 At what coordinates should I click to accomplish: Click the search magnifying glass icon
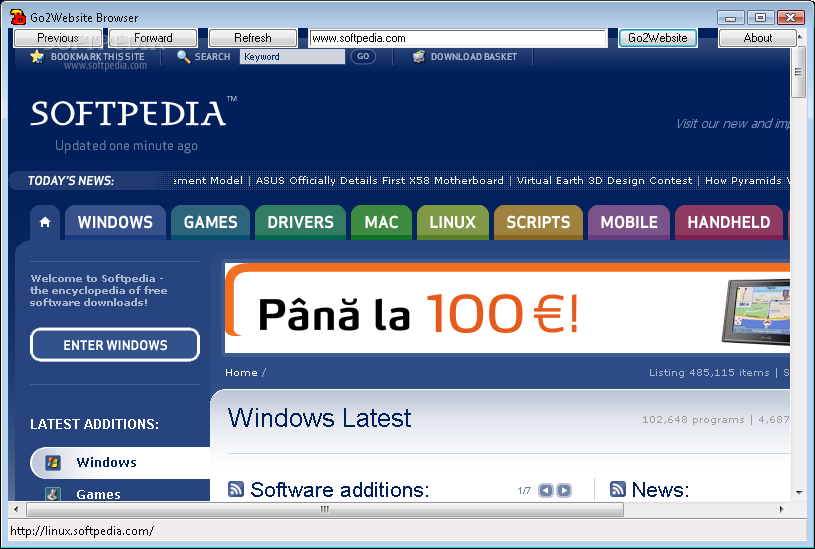click(x=183, y=57)
